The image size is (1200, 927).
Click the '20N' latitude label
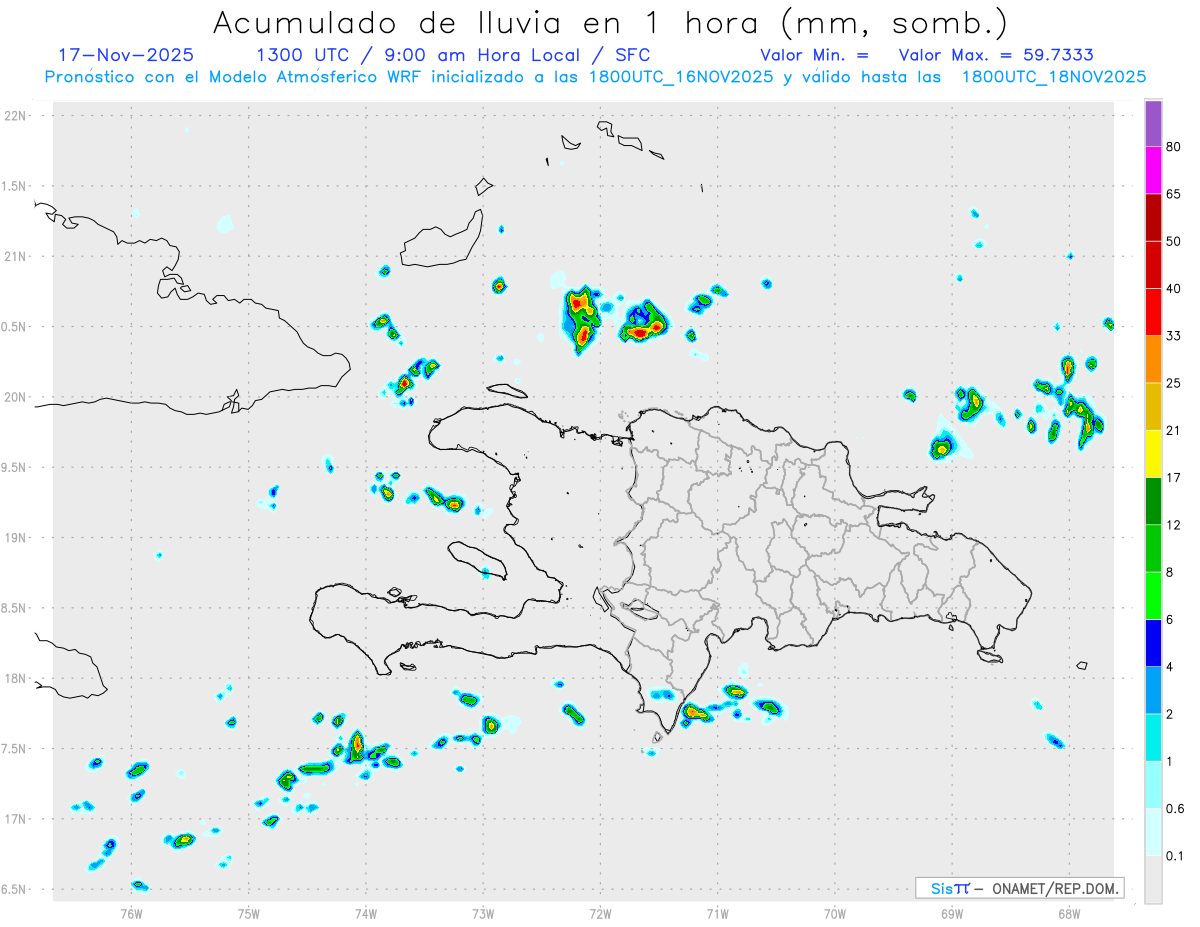pos(17,397)
